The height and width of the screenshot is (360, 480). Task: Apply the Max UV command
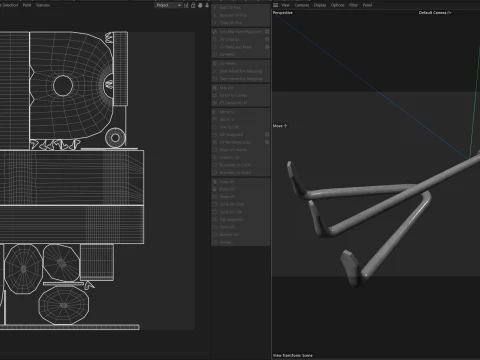(240, 88)
